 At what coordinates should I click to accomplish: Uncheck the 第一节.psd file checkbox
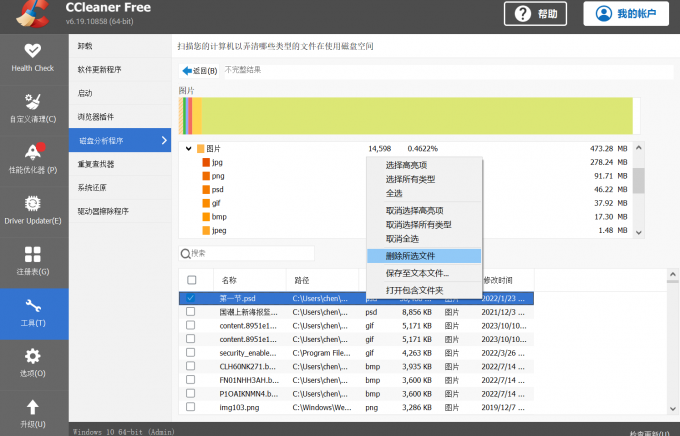190,298
